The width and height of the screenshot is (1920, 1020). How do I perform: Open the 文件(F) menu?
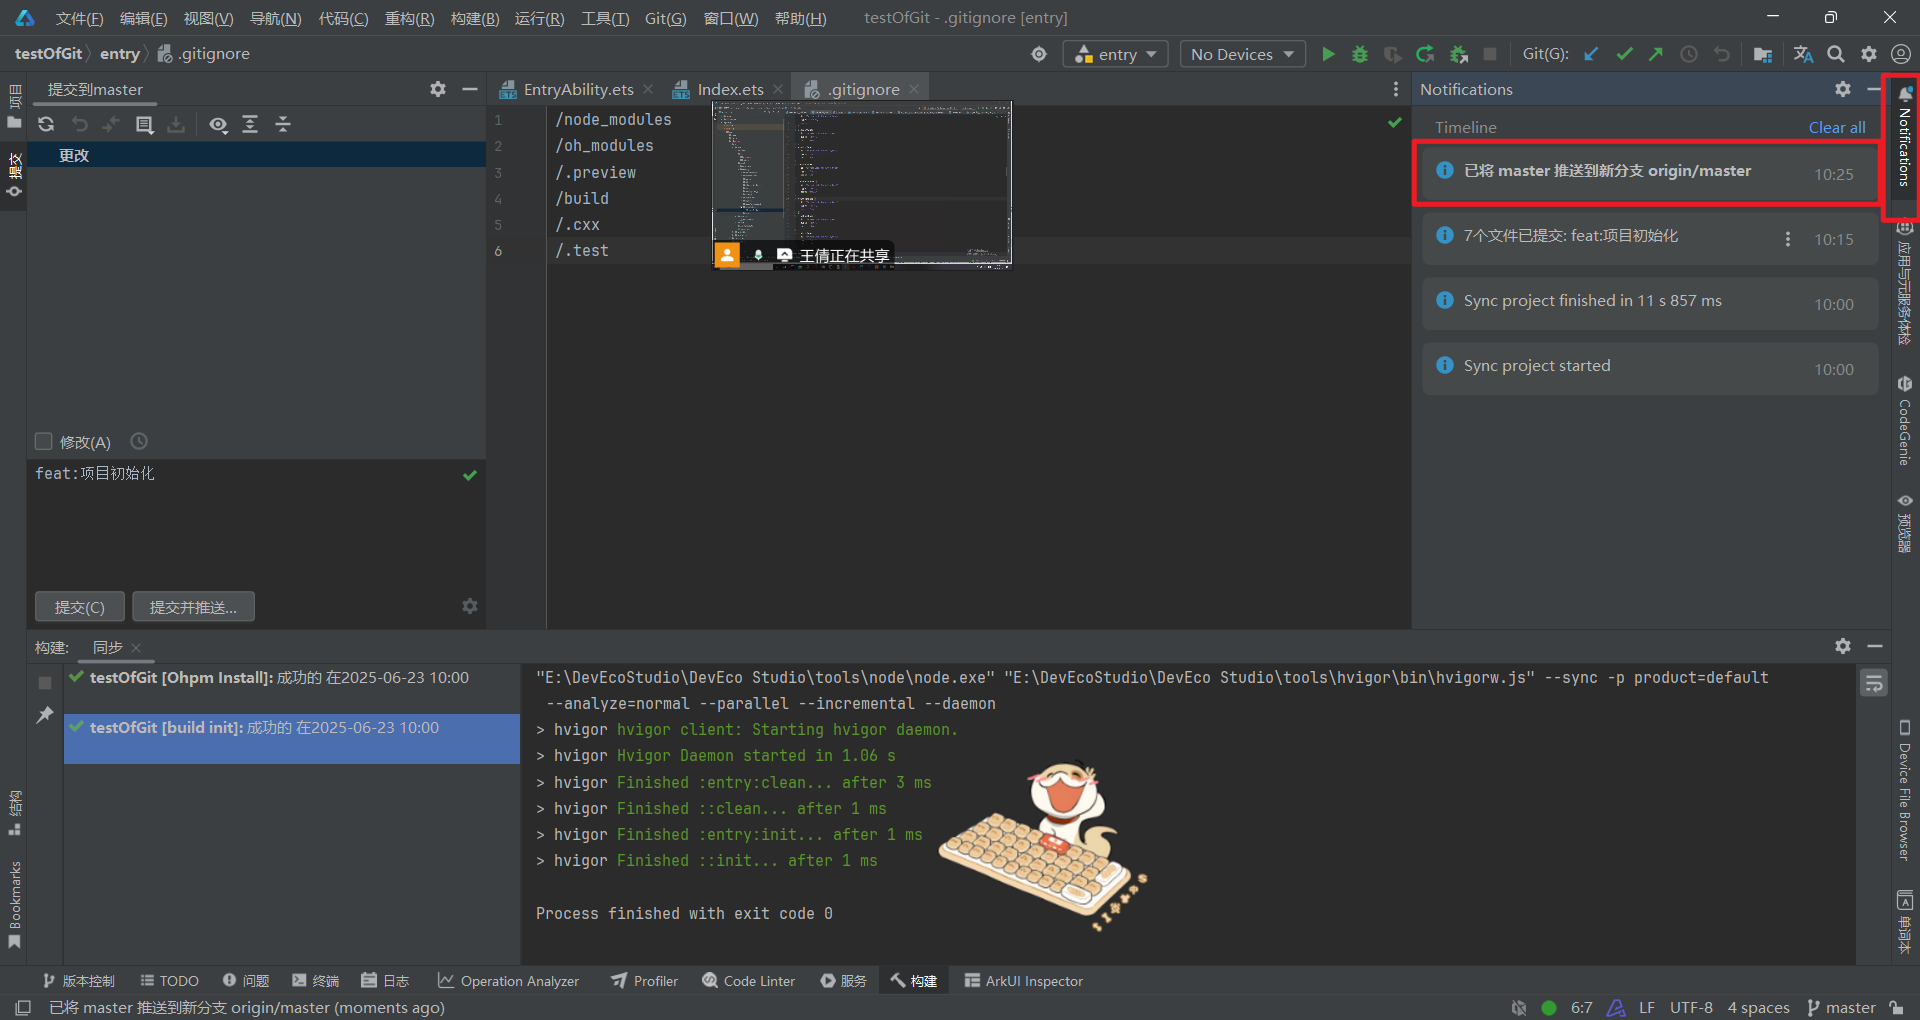(79, 18)
